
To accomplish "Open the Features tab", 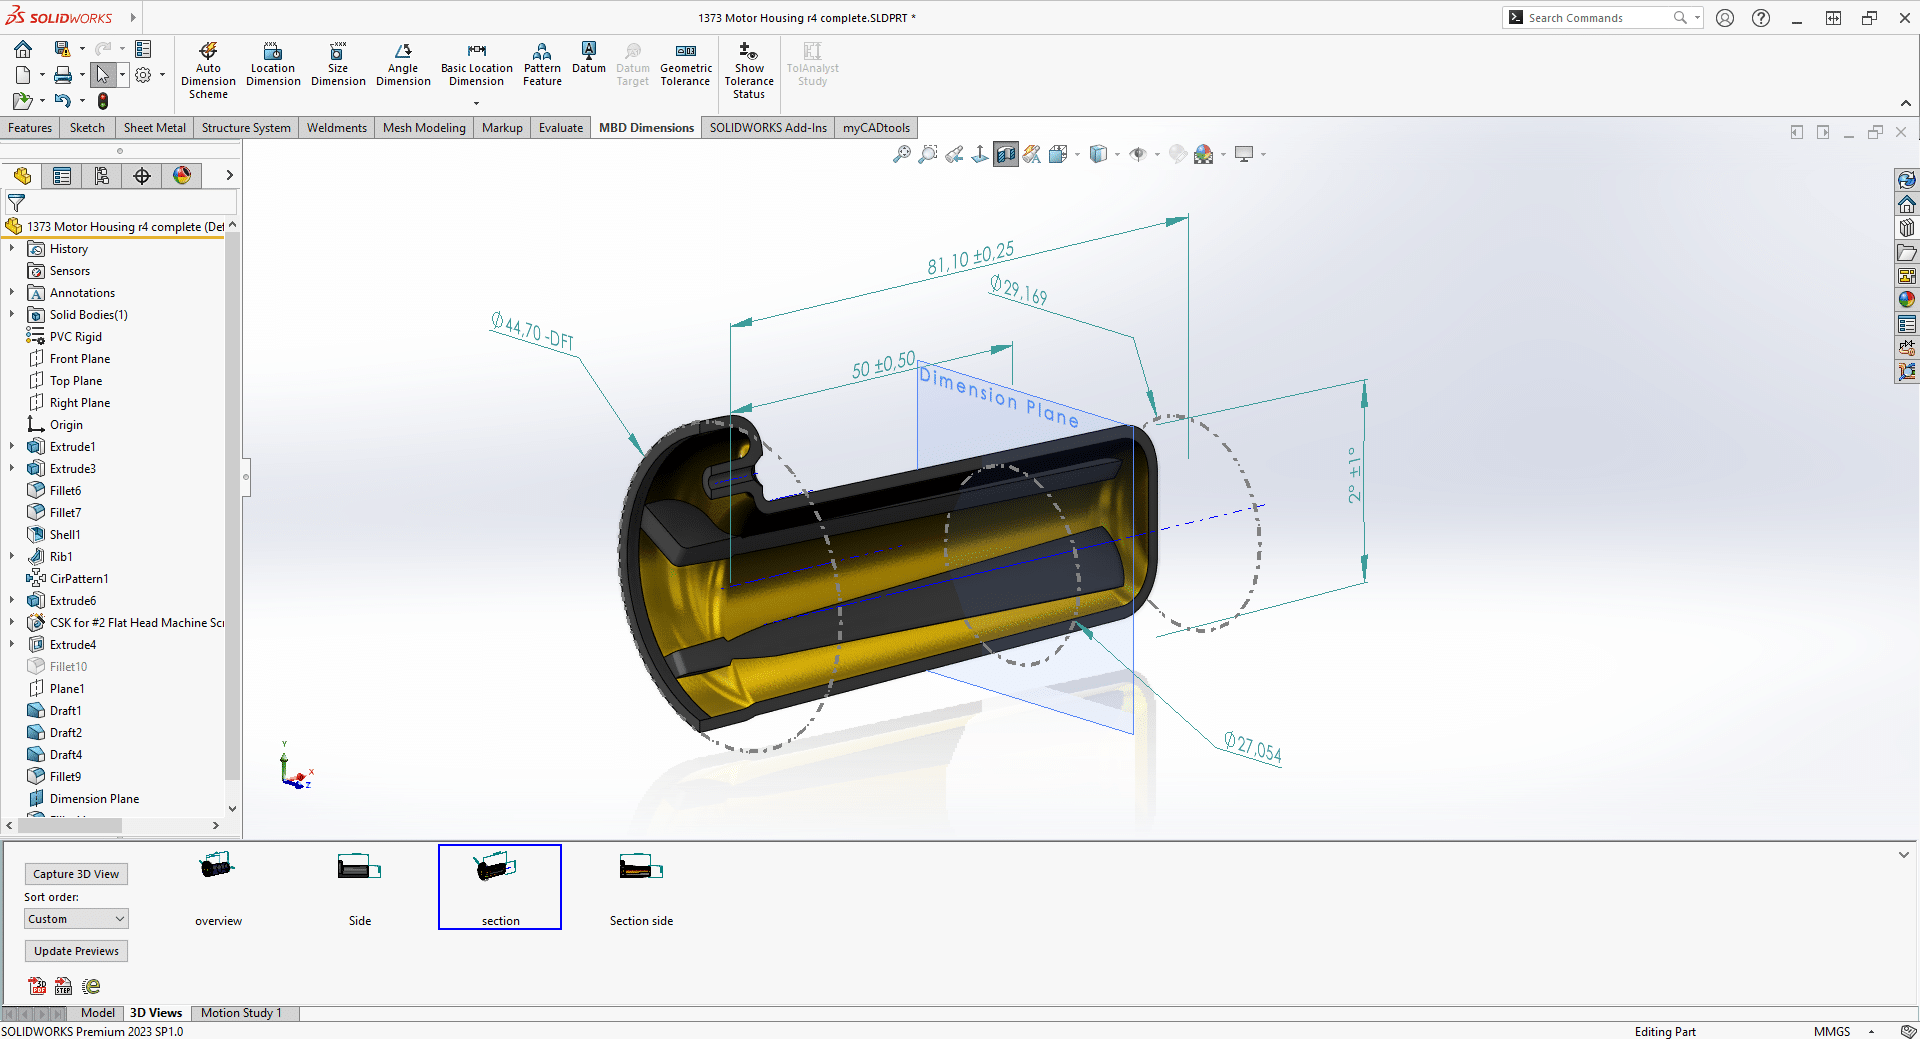I will pyautogui.click(x=30, y=128).
